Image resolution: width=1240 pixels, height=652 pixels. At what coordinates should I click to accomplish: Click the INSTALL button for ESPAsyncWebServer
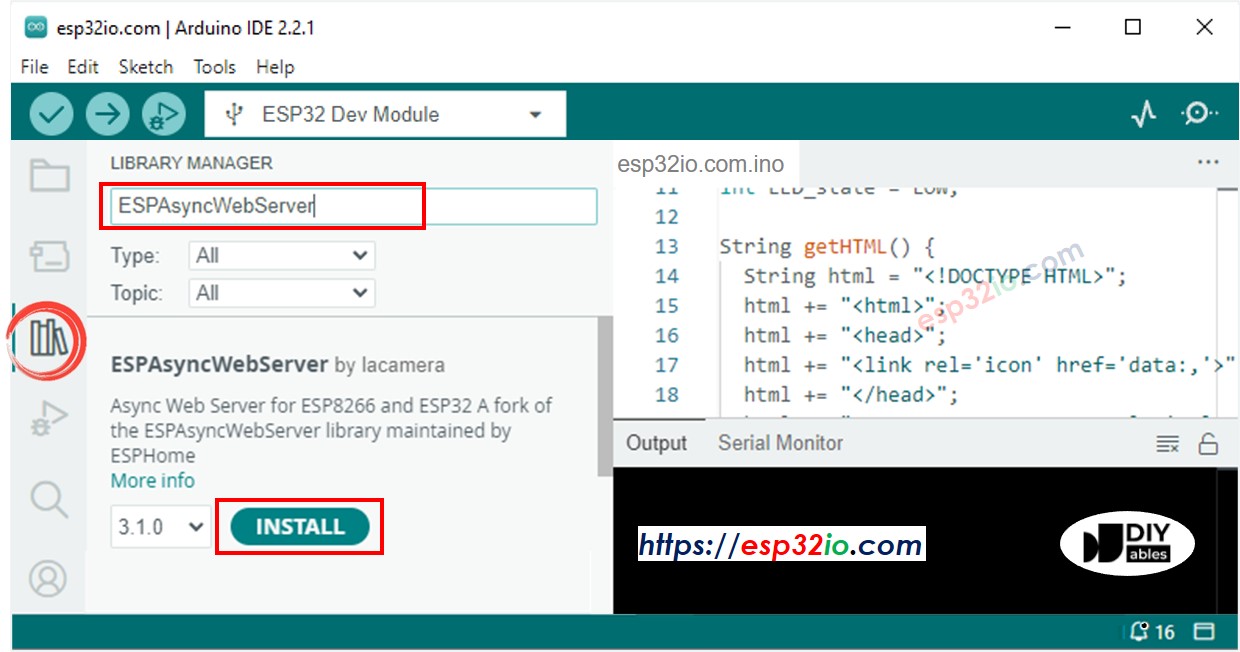click(x=300, y=527)
